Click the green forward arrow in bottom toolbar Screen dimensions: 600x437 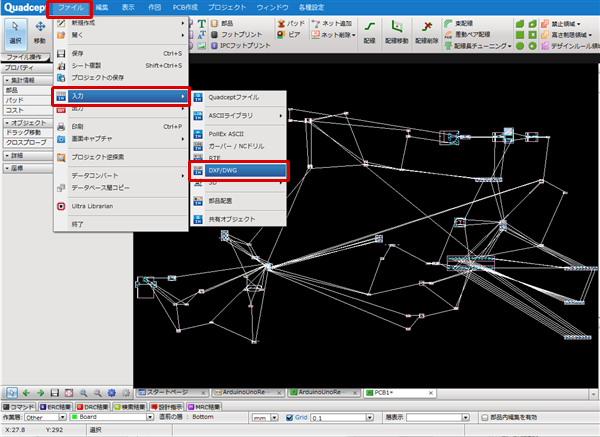tap(41, 393)
